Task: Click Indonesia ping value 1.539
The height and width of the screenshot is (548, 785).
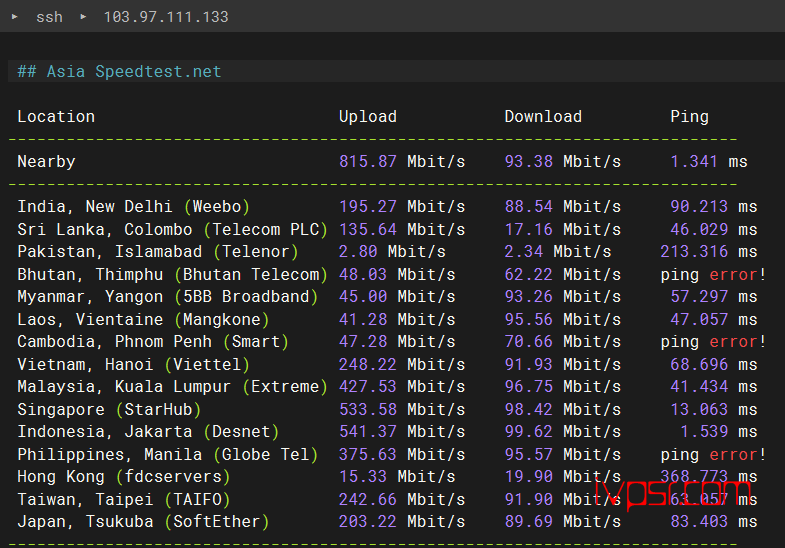Action: pyautogui.click(x=704, y=432)
